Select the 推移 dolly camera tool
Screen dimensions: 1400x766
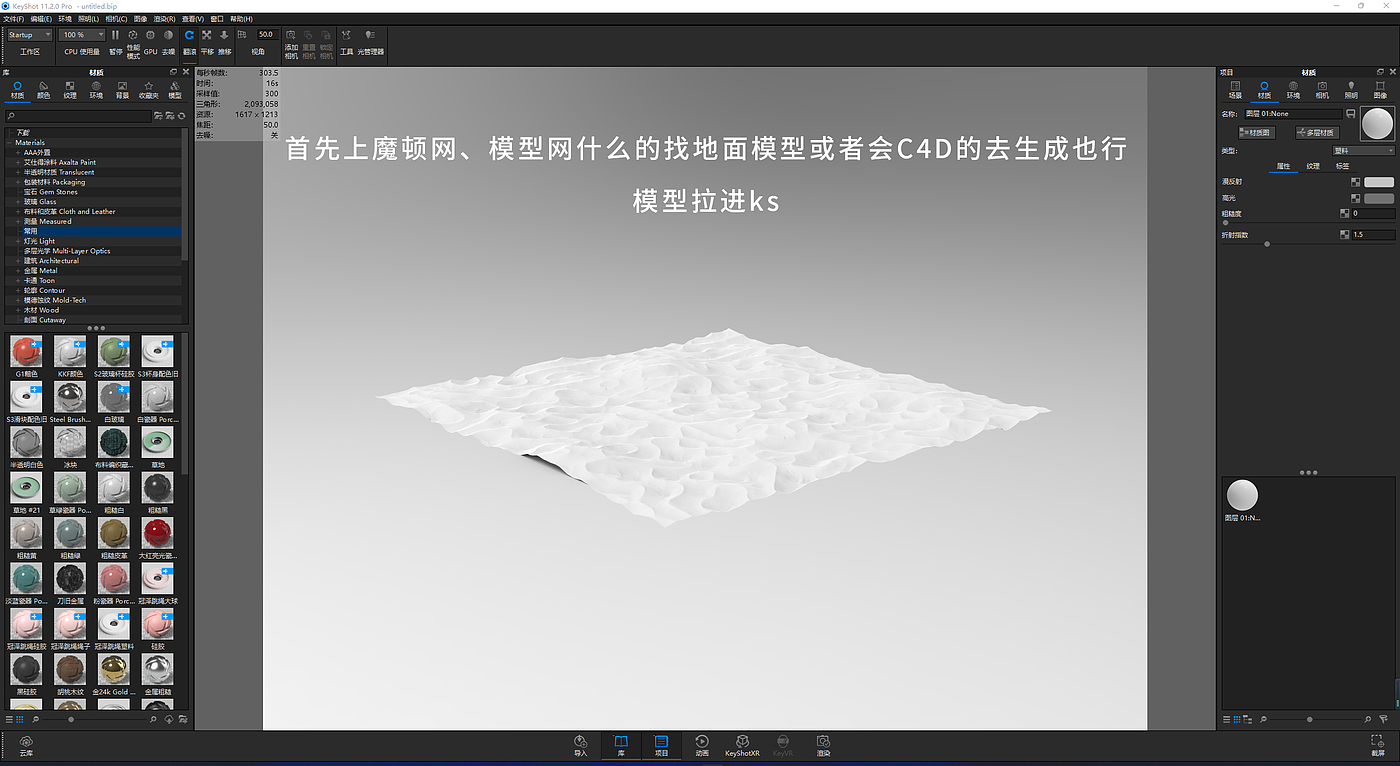pyautogui.click(x=224, y=35)
